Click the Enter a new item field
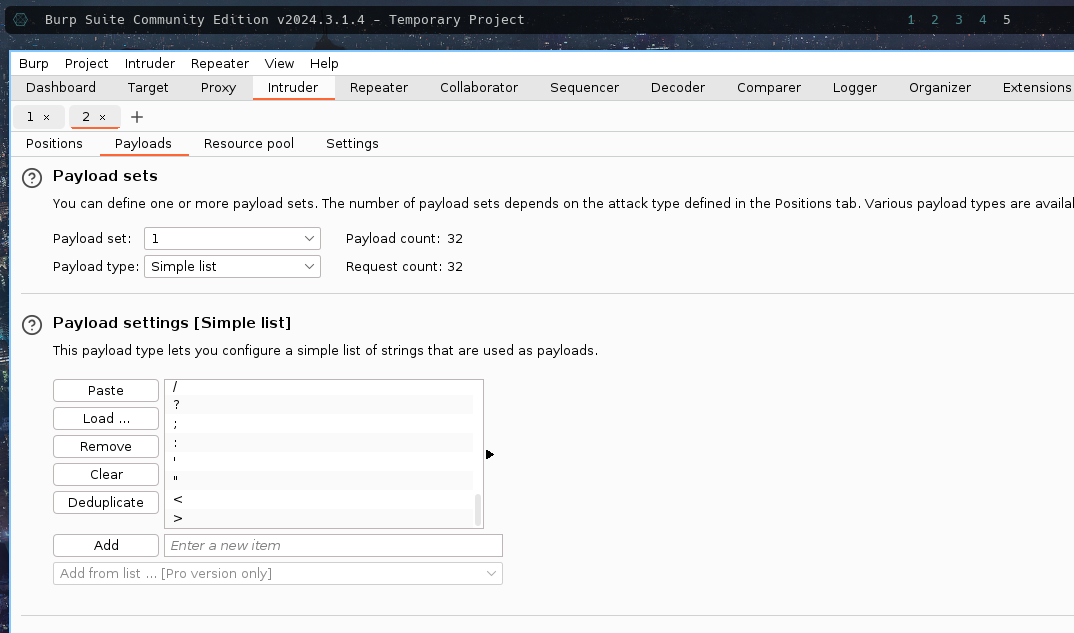 (x=333, y=546)
